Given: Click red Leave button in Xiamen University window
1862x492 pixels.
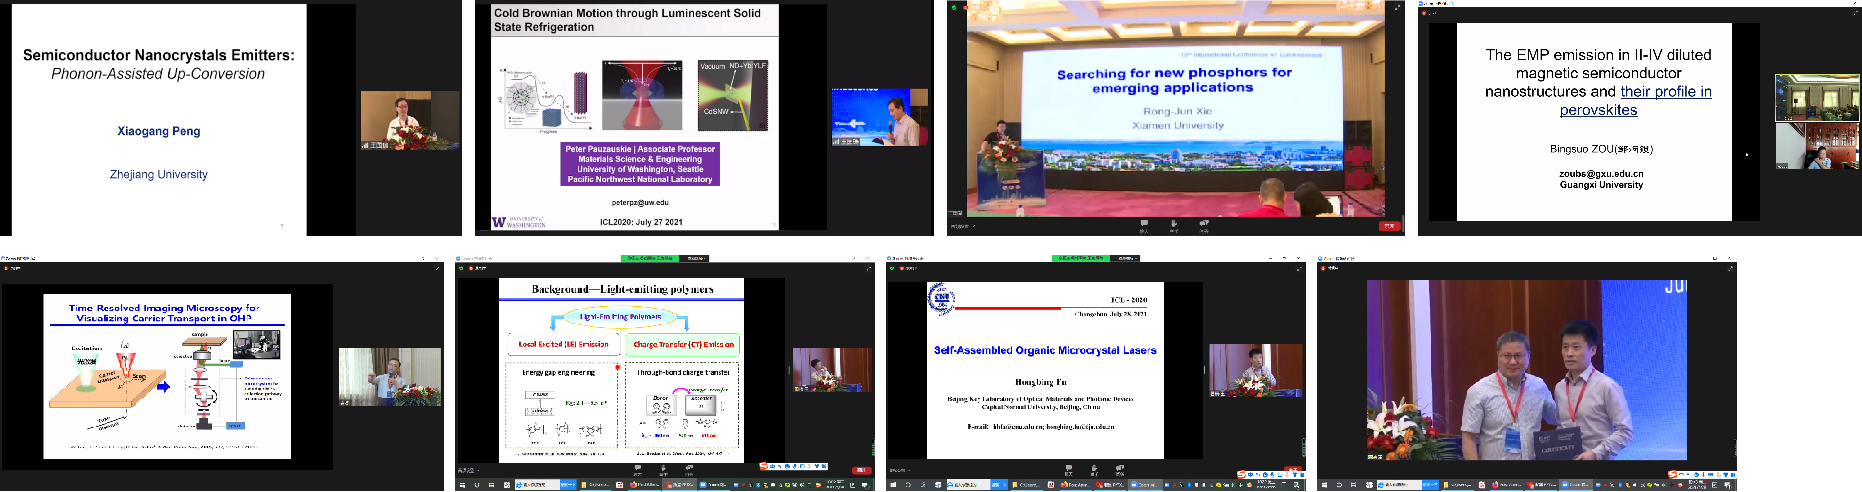Looking at the screenshot, I should coord(1389,226).
